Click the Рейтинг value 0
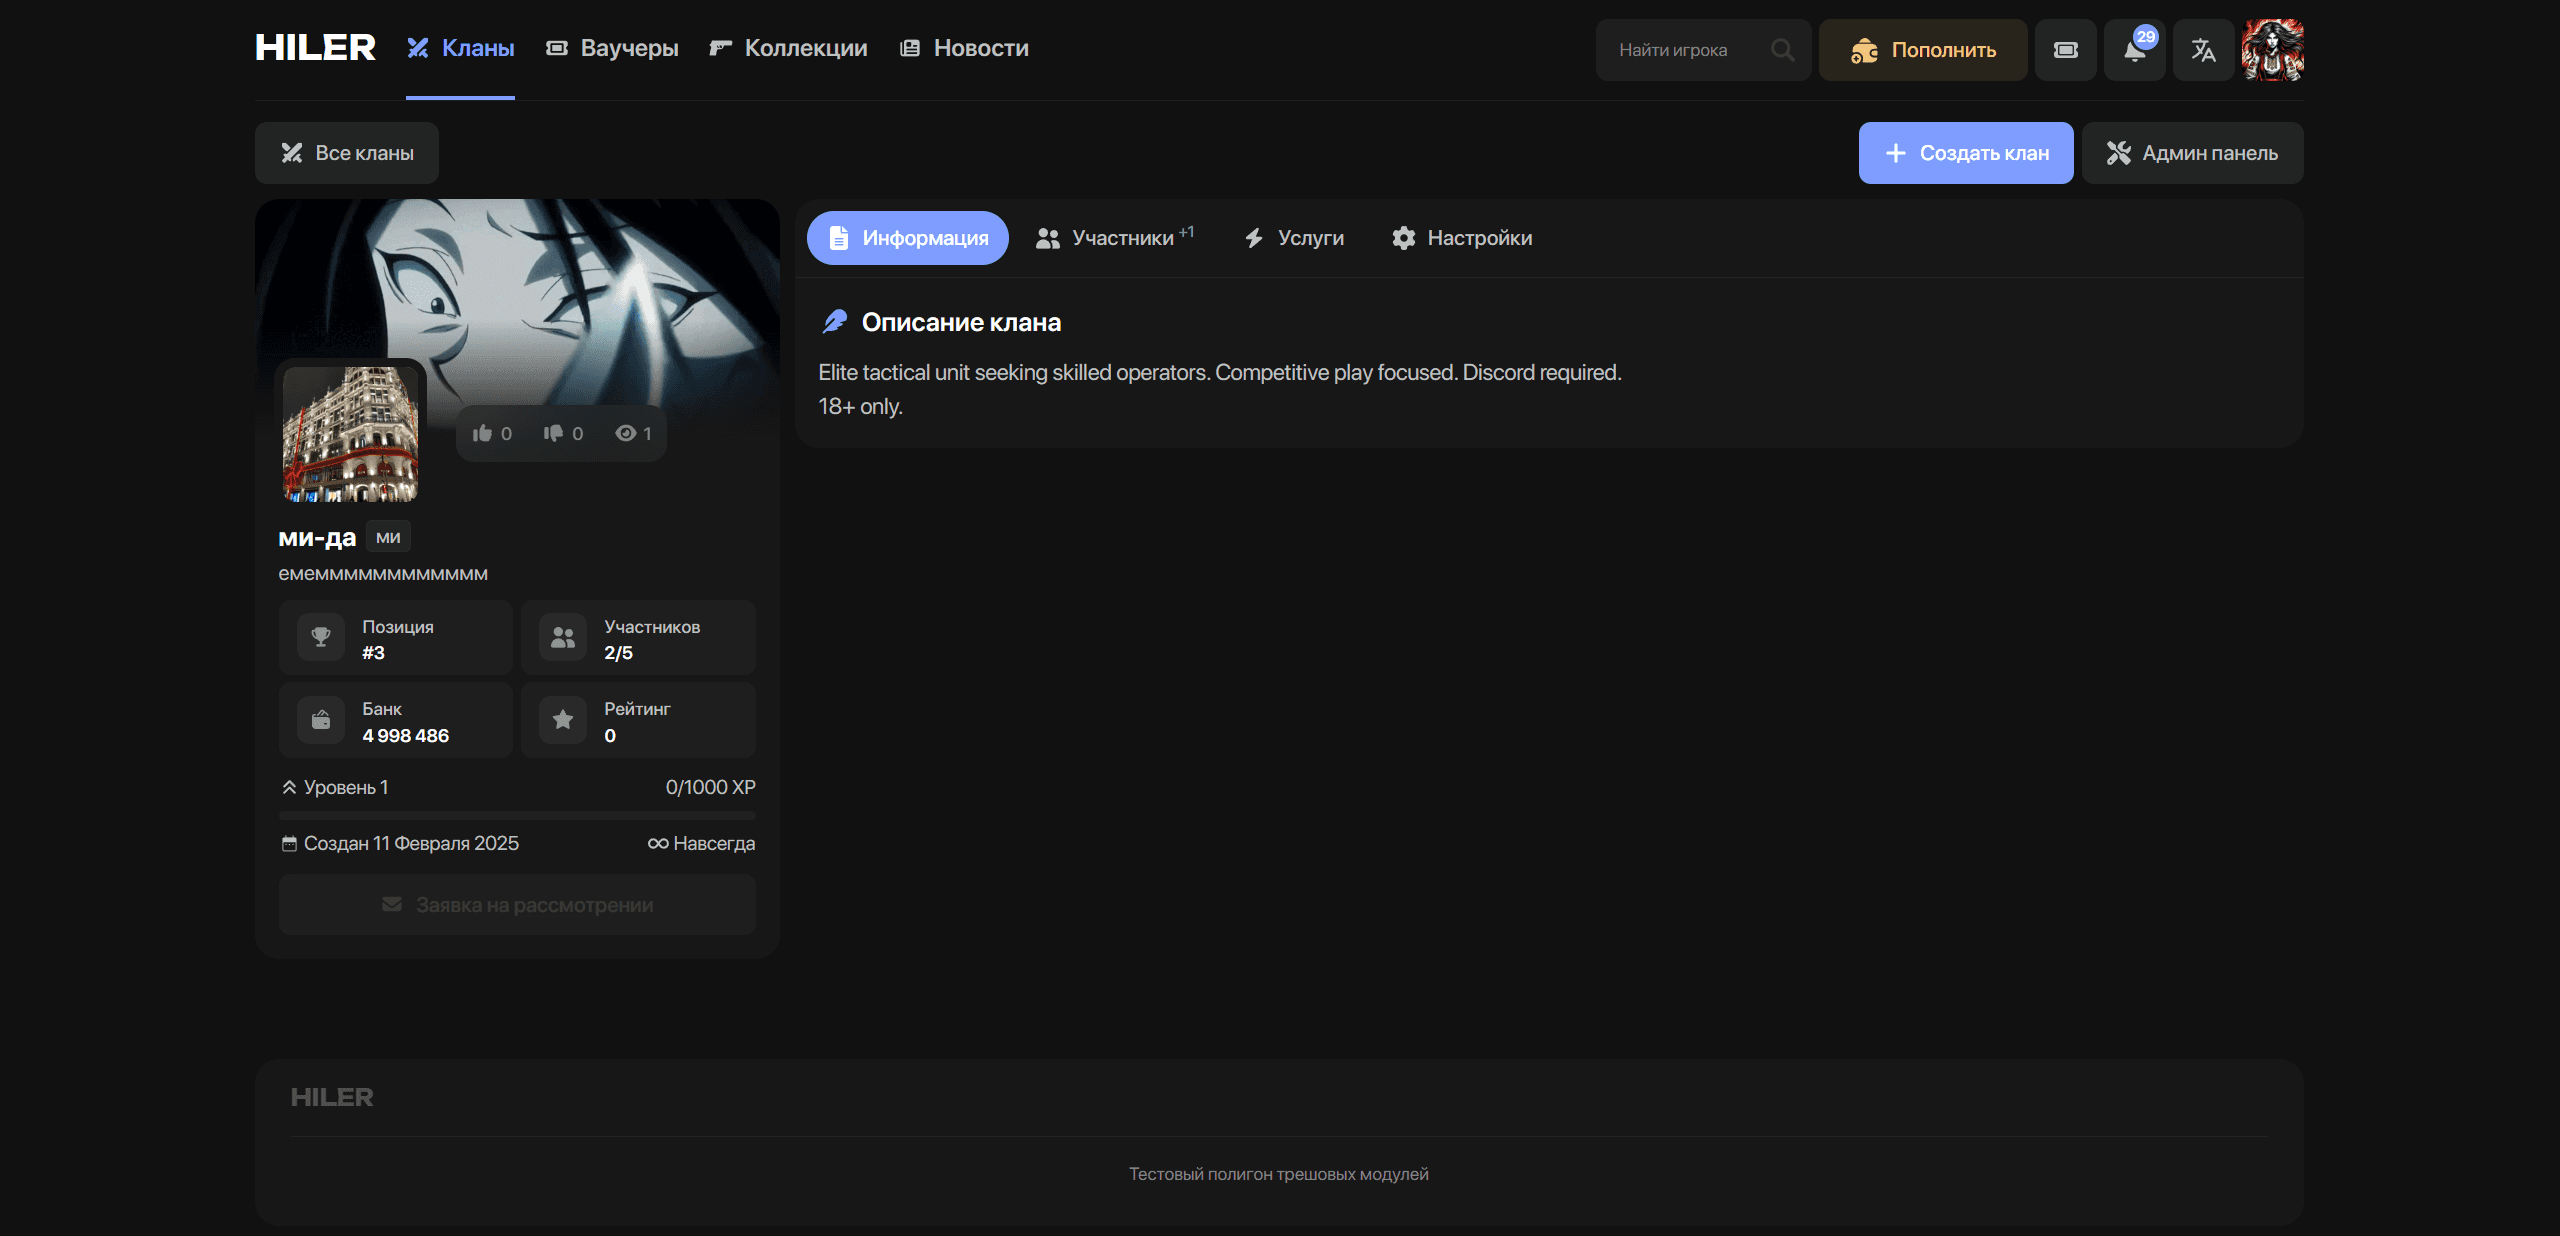Image resolution: width=2560 pixels, height=1236 pixels. 610,736
